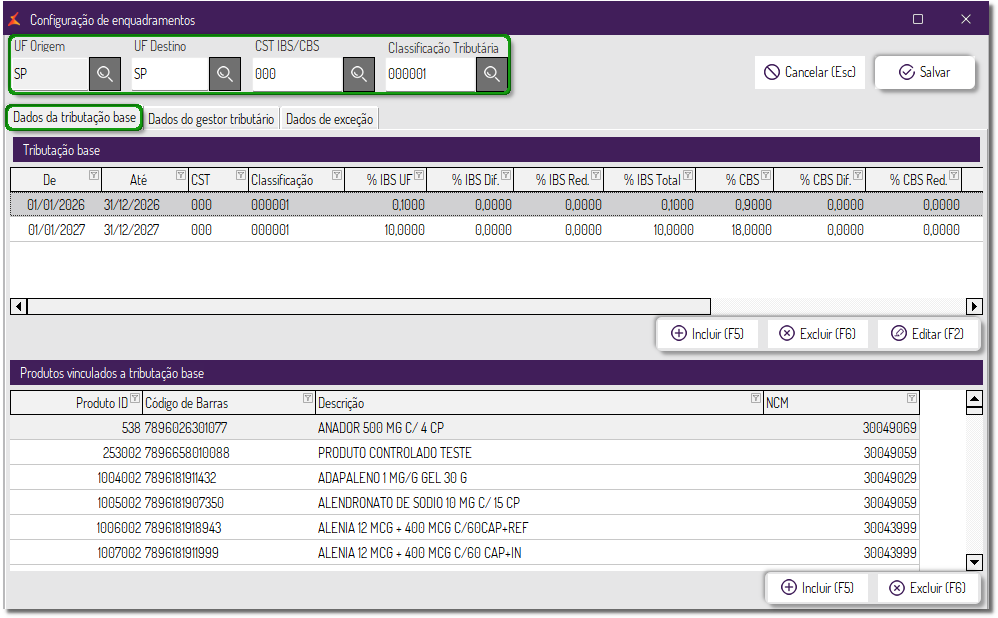998x618 pixels.
Task: Click the UF Origem input field
Action: [50, 74]
